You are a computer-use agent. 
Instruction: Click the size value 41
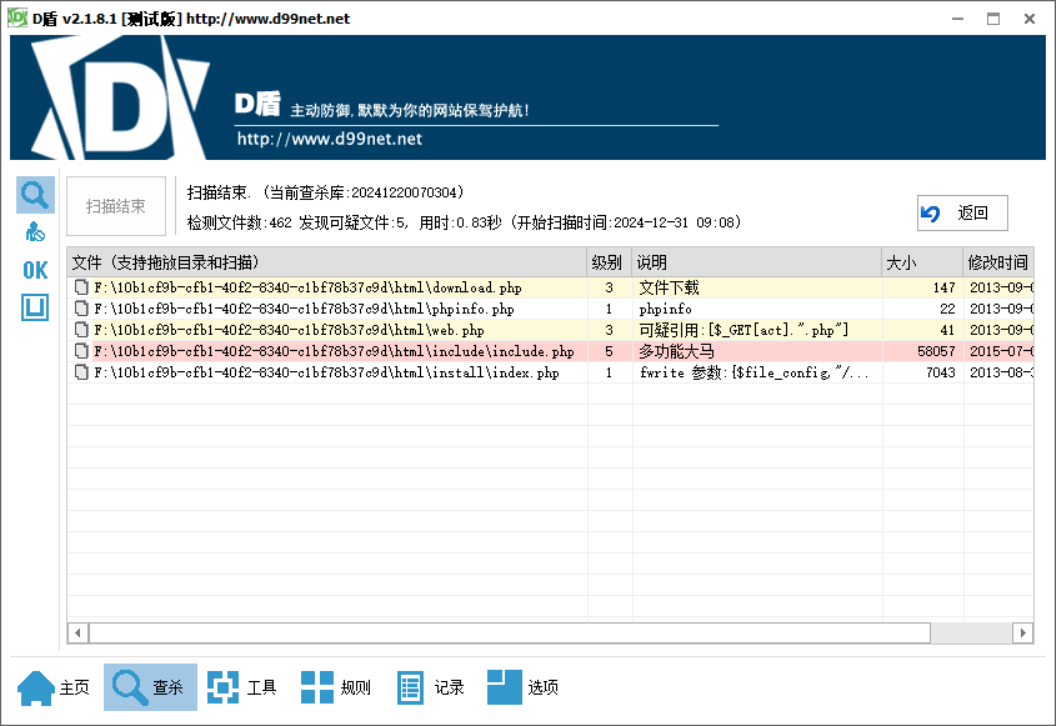pyautogui.click(x=948, y=330)
